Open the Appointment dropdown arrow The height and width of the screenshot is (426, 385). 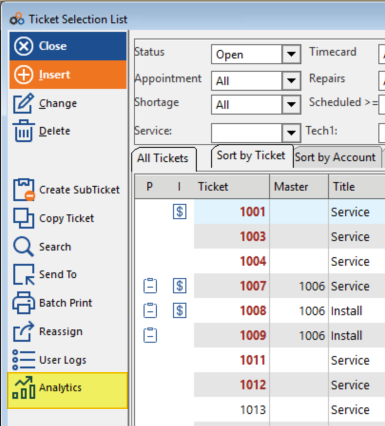[291, 81]
